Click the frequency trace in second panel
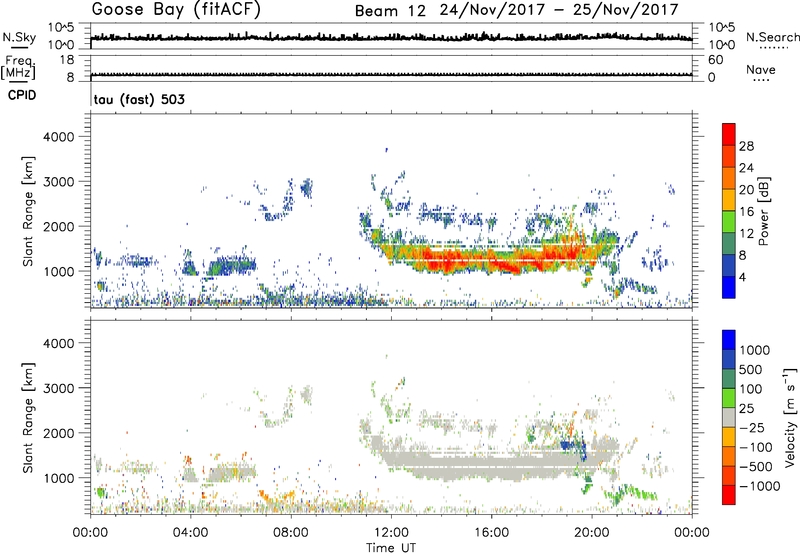800x554 pixels. pos(391,75)
